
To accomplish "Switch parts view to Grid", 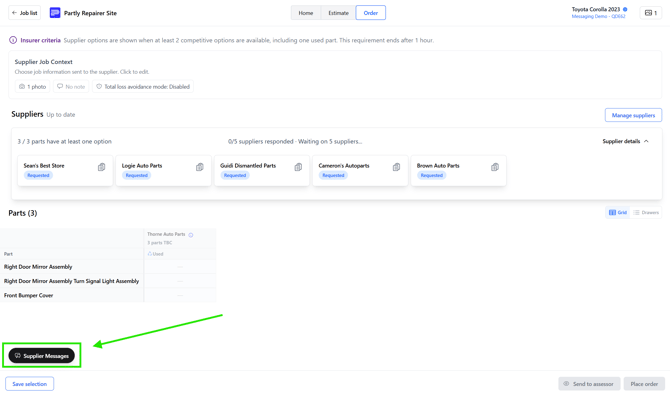I will (618, 212).
